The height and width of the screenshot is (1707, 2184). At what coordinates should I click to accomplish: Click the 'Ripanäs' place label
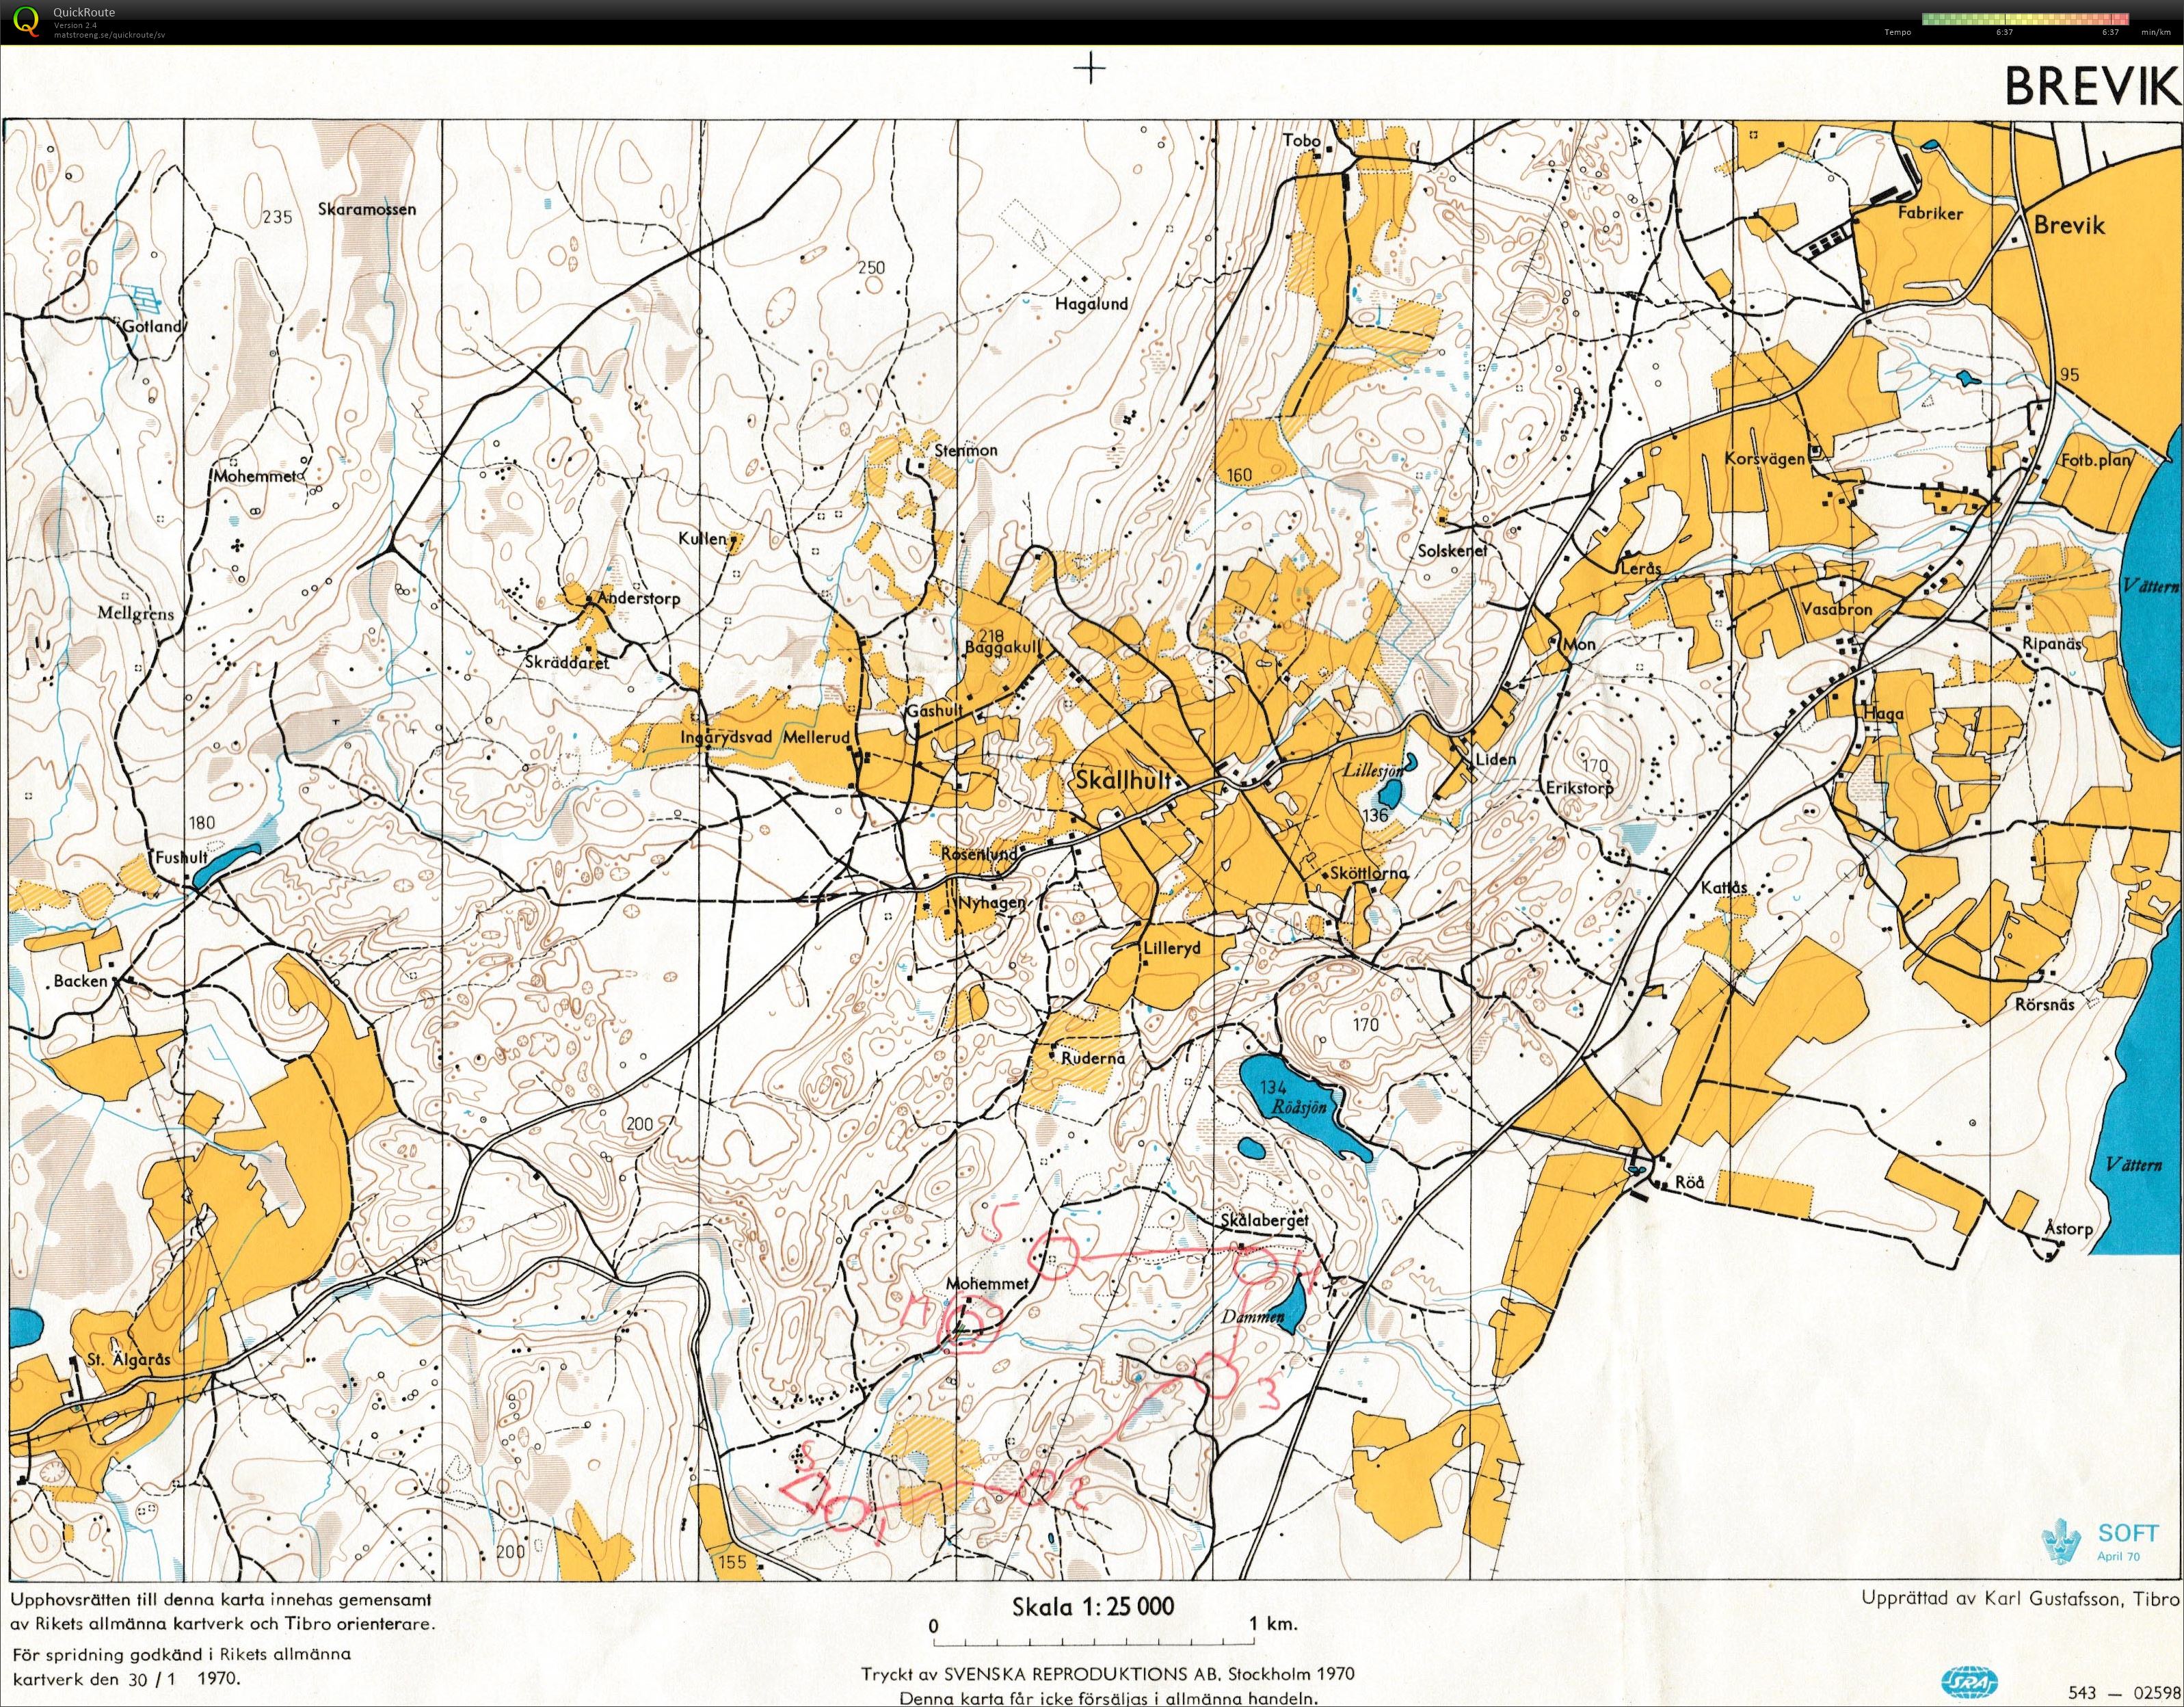(2052, 644)
